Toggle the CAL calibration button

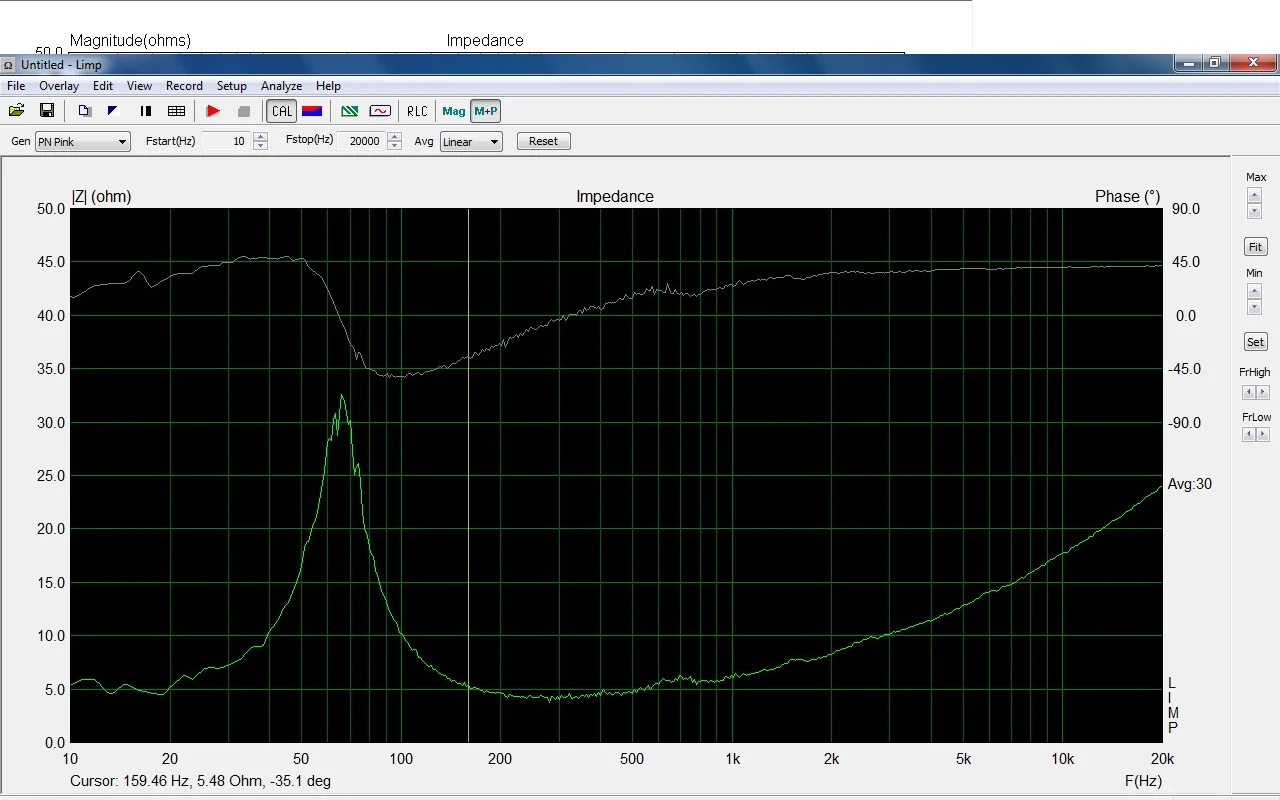pyautogui.click(x=282, y=111)
